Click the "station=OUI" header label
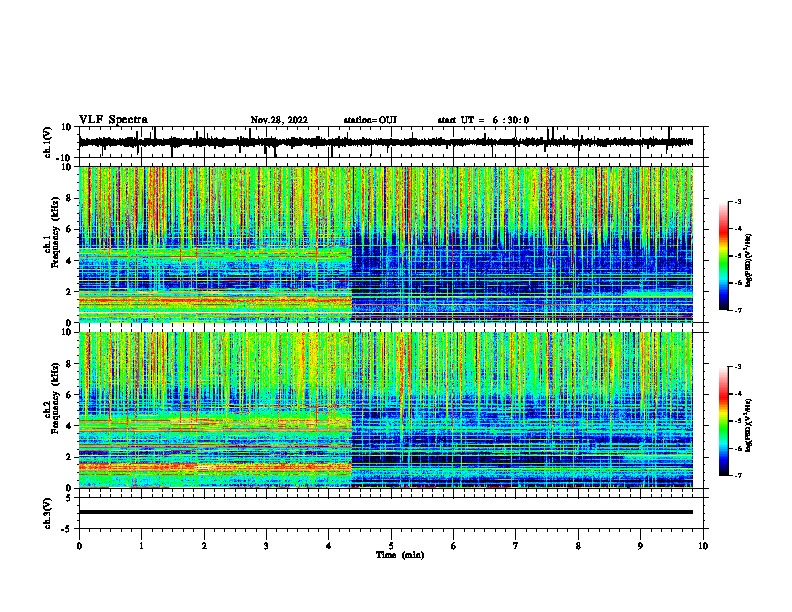The width and height of the screenshot is (792, 612). [x=370, y=120]
